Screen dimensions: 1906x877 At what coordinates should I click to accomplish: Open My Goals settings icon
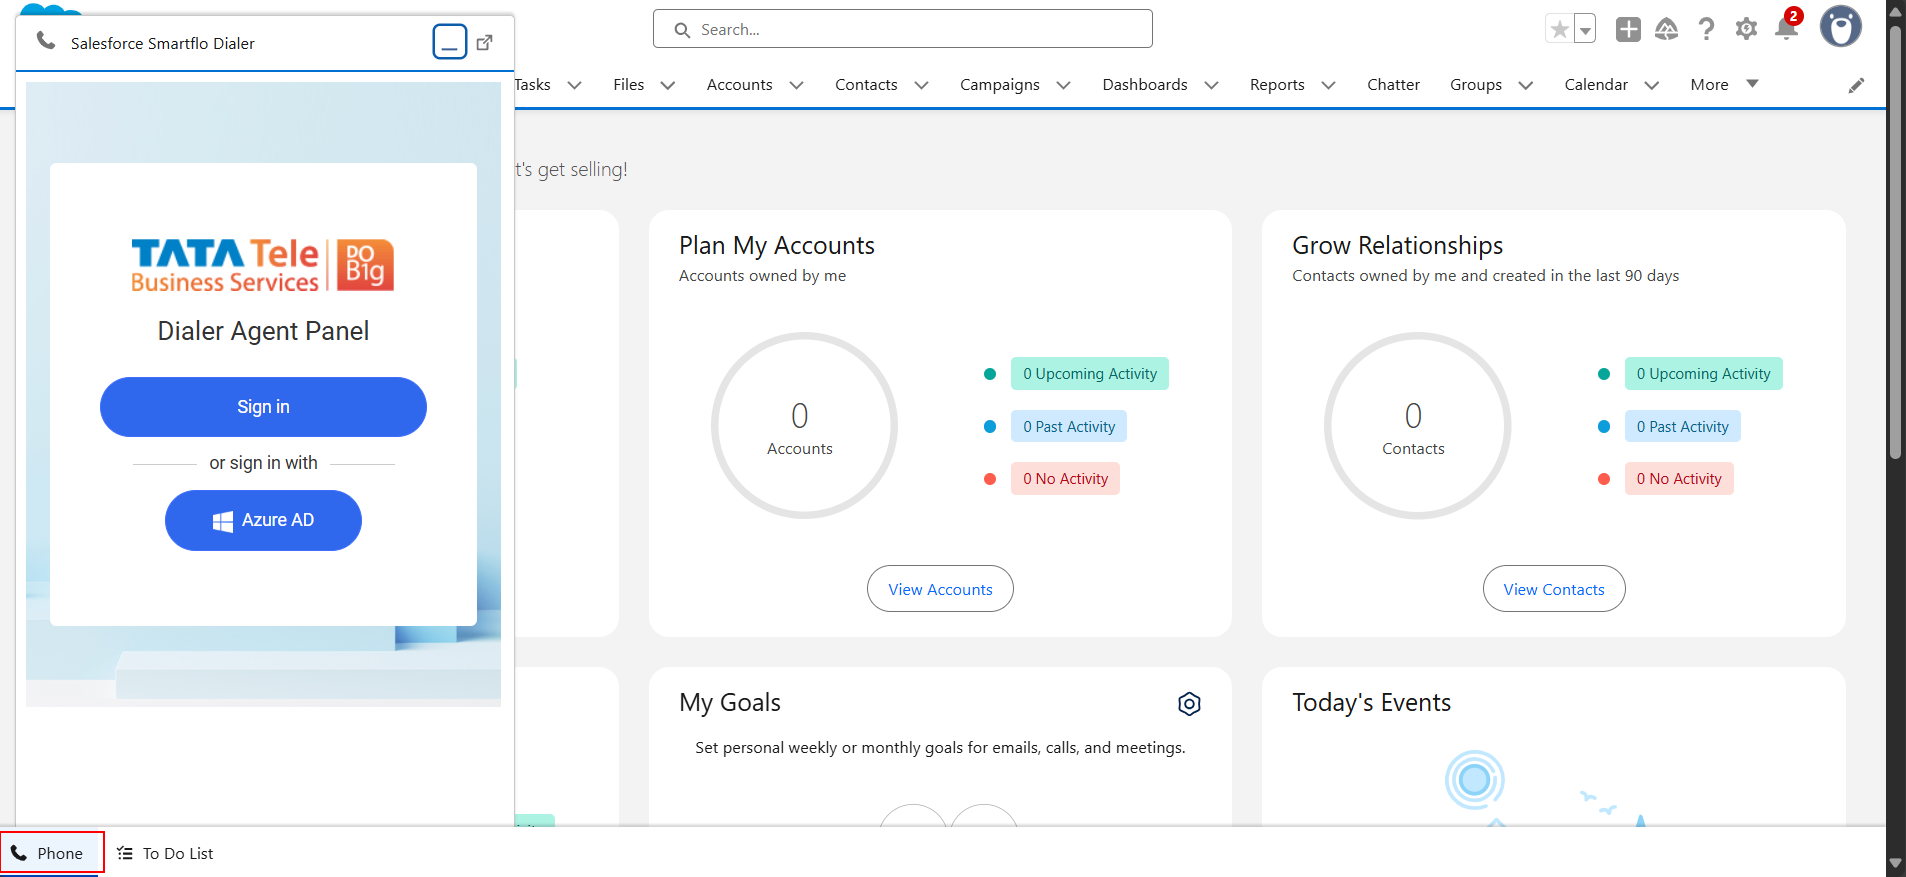[1189, 704]
